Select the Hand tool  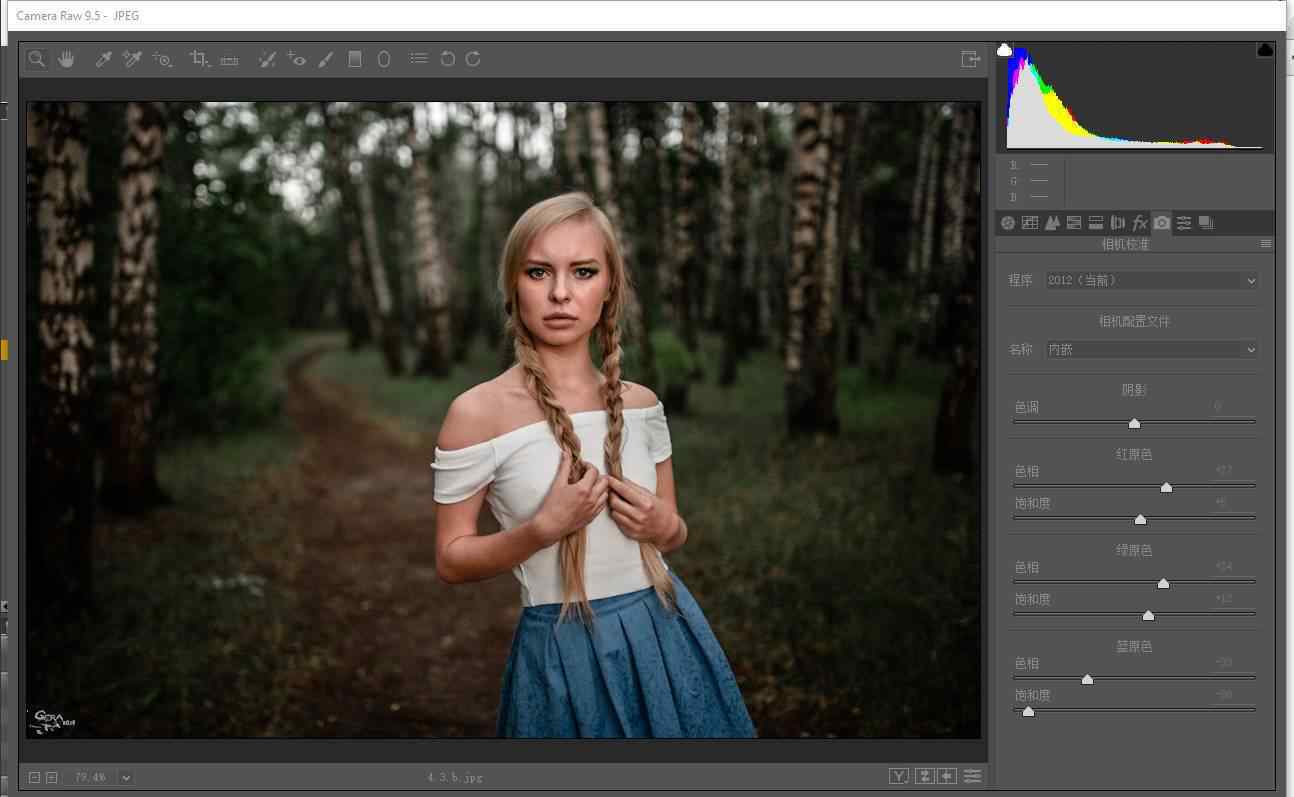[x=66, y=59]
